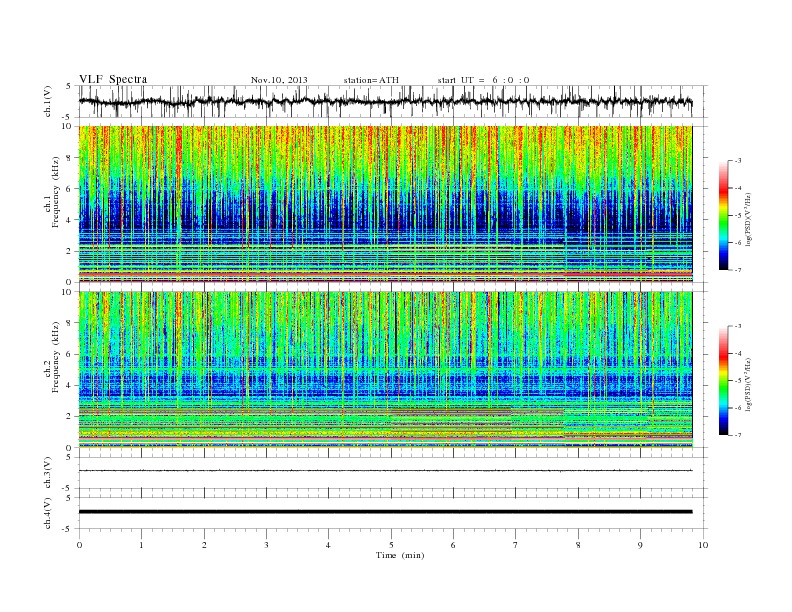Click time axis tick label '0'
The image size is (792, 612).
pos(79,545)
